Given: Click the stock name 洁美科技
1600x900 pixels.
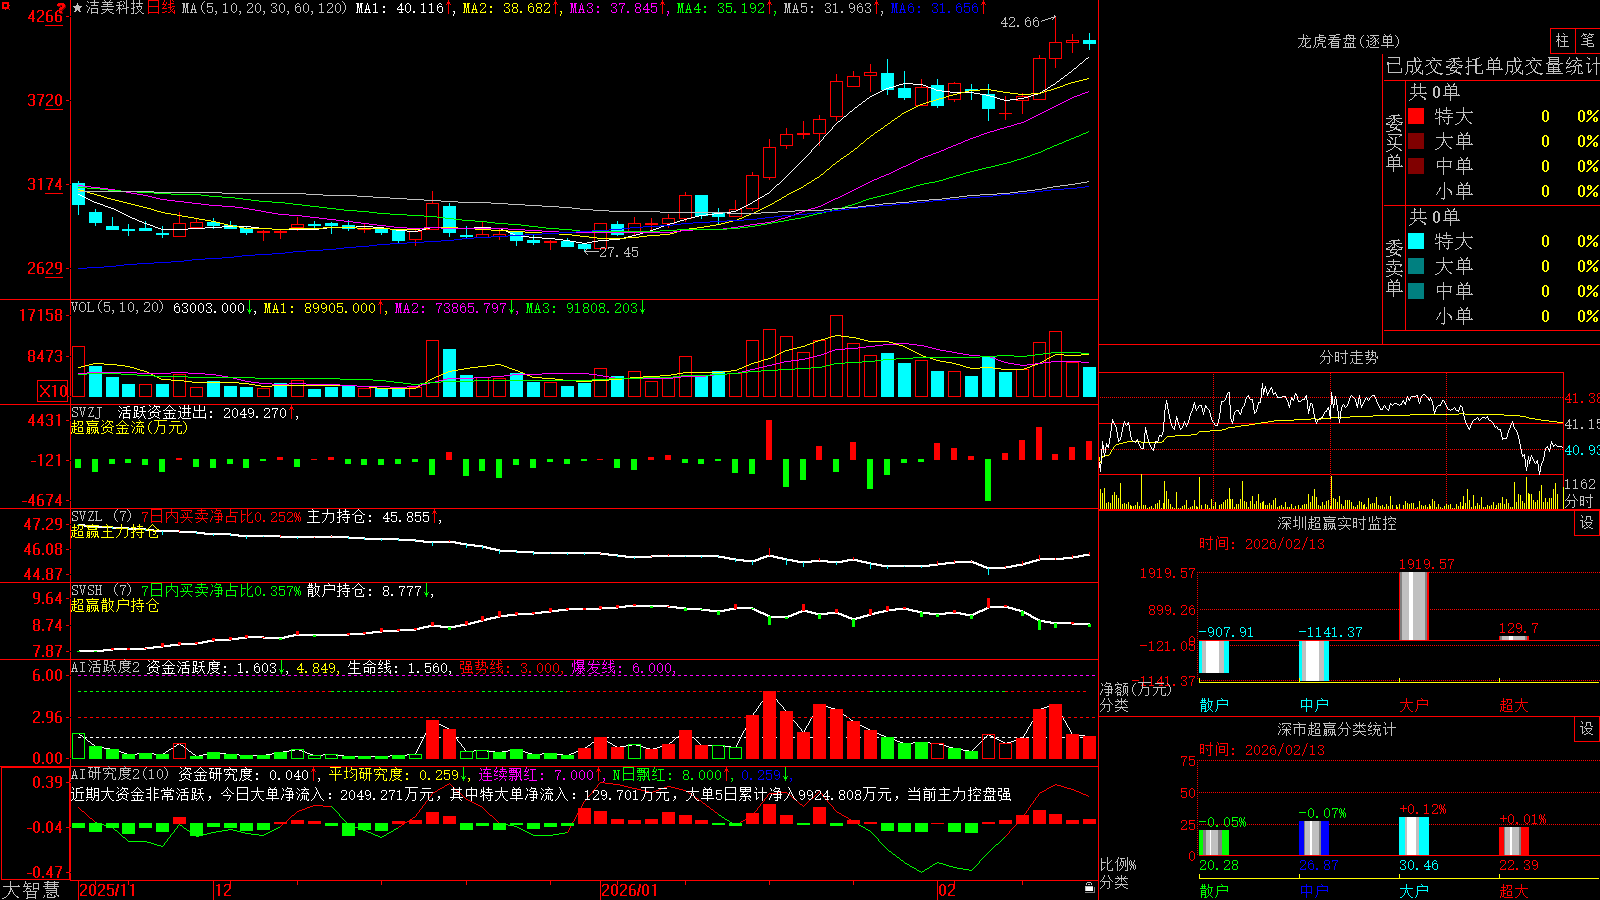Looking at the screenshot, I should (x=115, y=8).
